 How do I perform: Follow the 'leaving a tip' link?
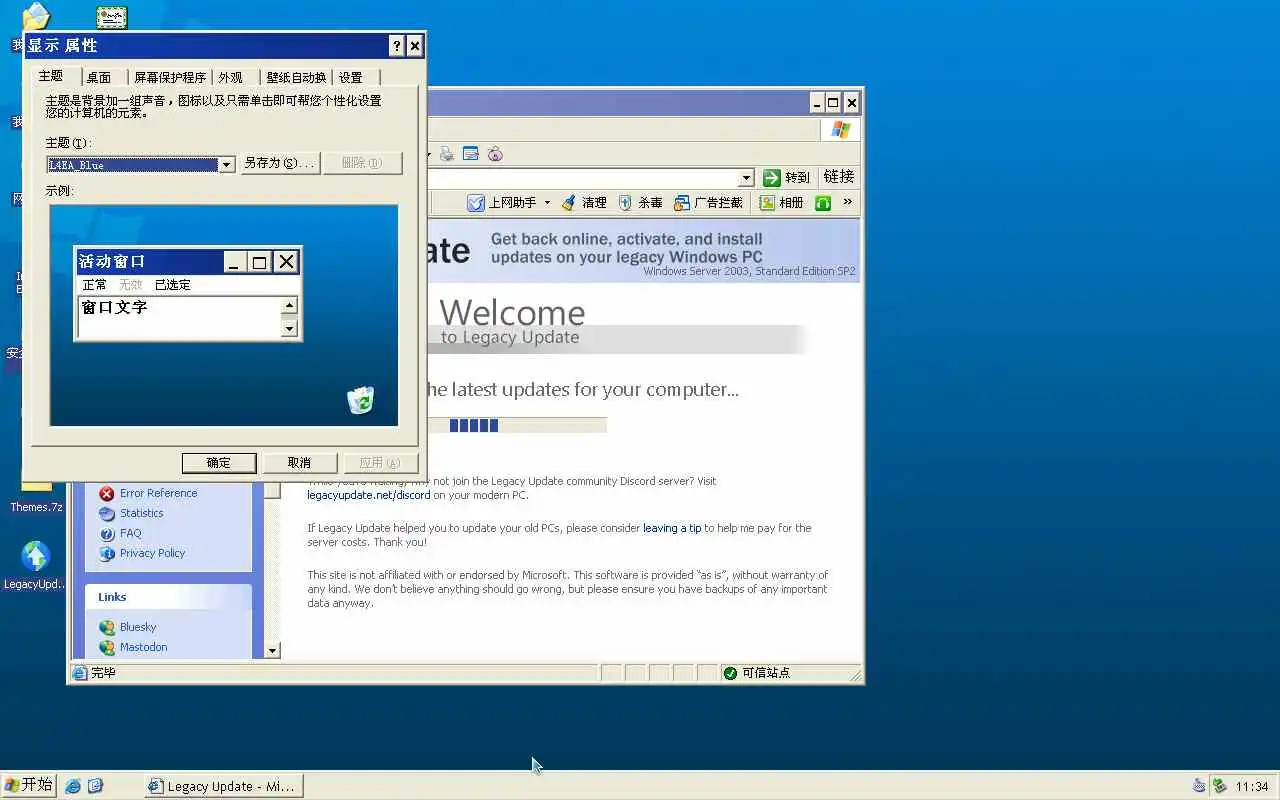point(672,528)
